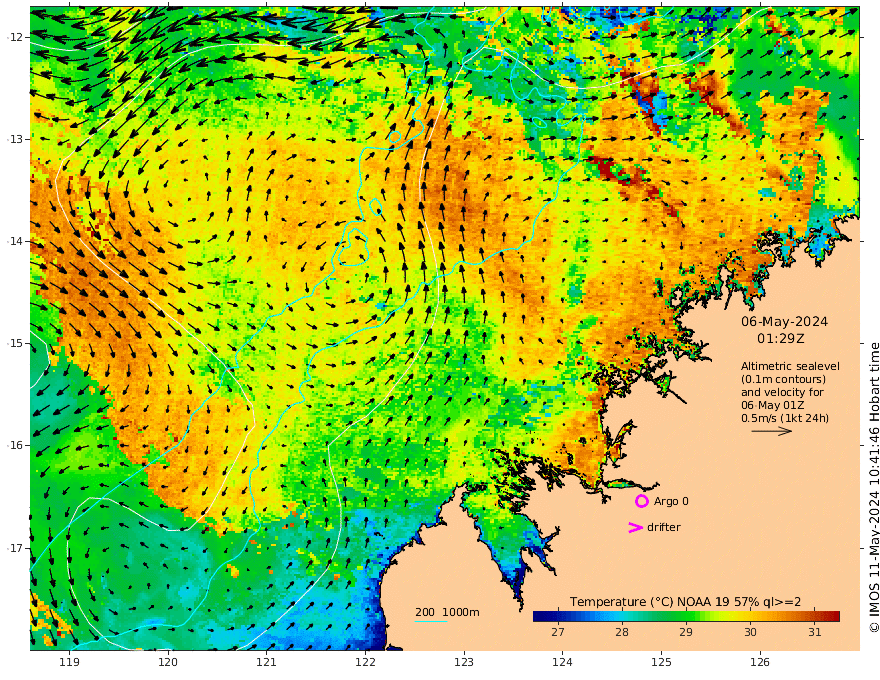The width and height of the screenshot is (880, 680).
Task: Click the 0.5m/s reference velocity arrow
Action: (x=772, y=431)
